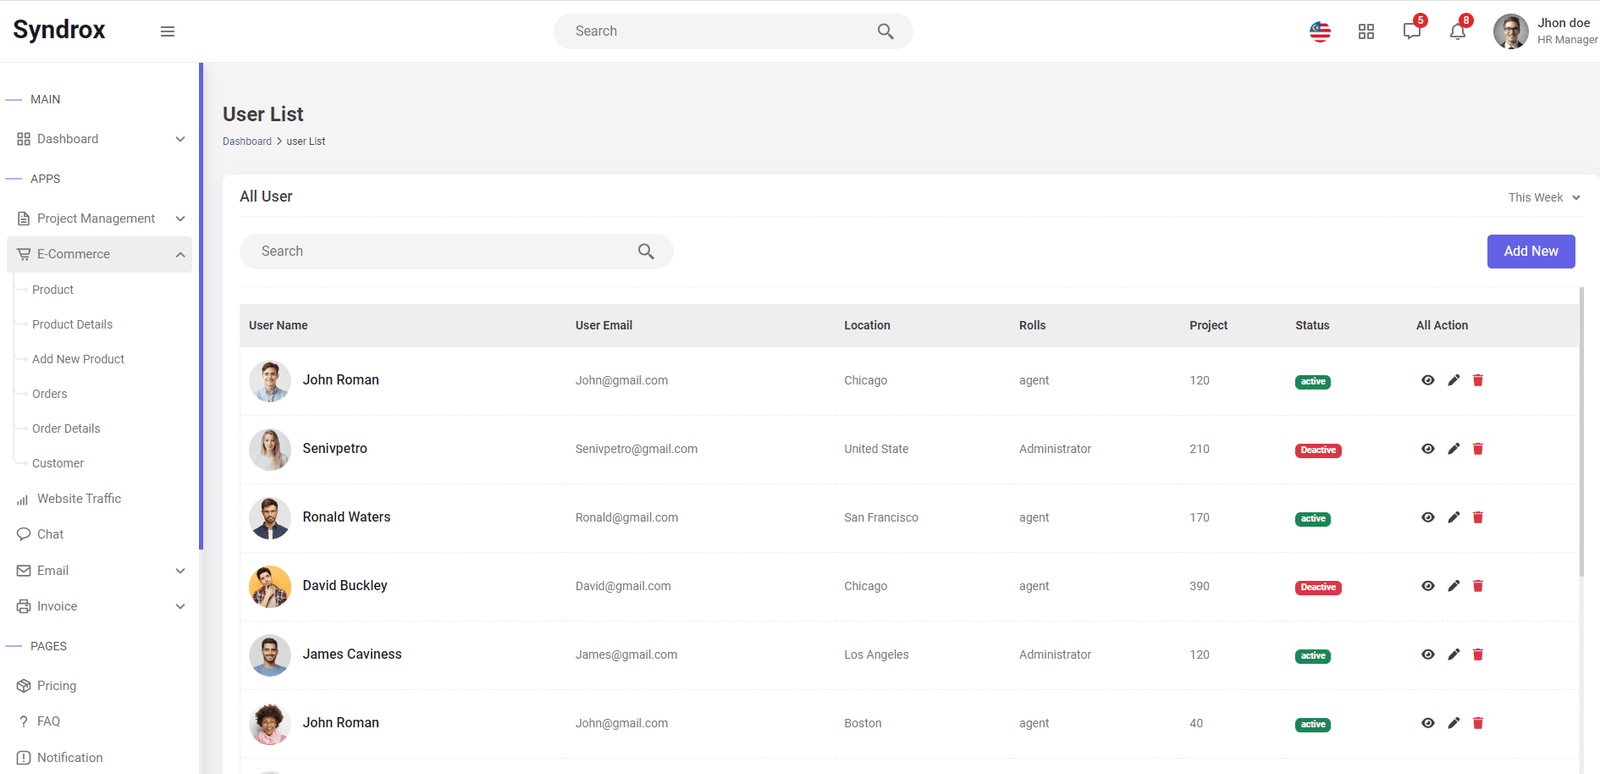Open the Orders page
1600x774 pixels.
pos(50,394)
